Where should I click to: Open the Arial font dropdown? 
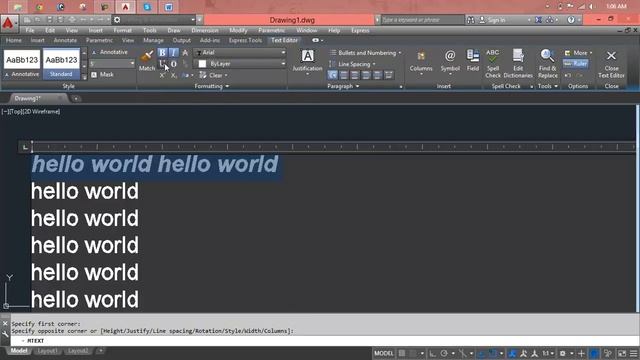pos(241,53)
